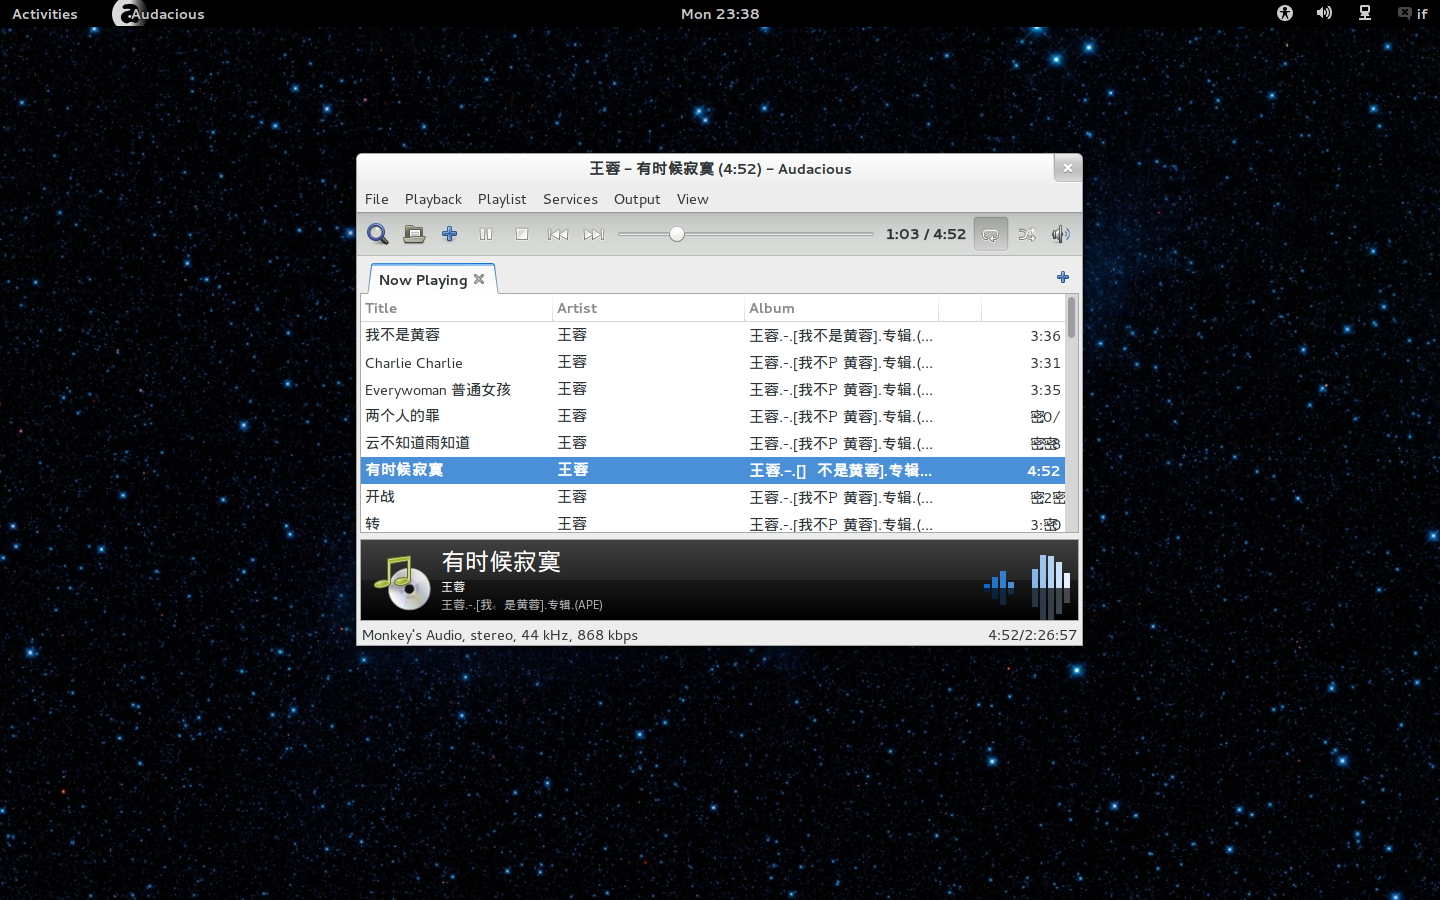Select the song Everywoman 普通女孩

coord(438,389)
